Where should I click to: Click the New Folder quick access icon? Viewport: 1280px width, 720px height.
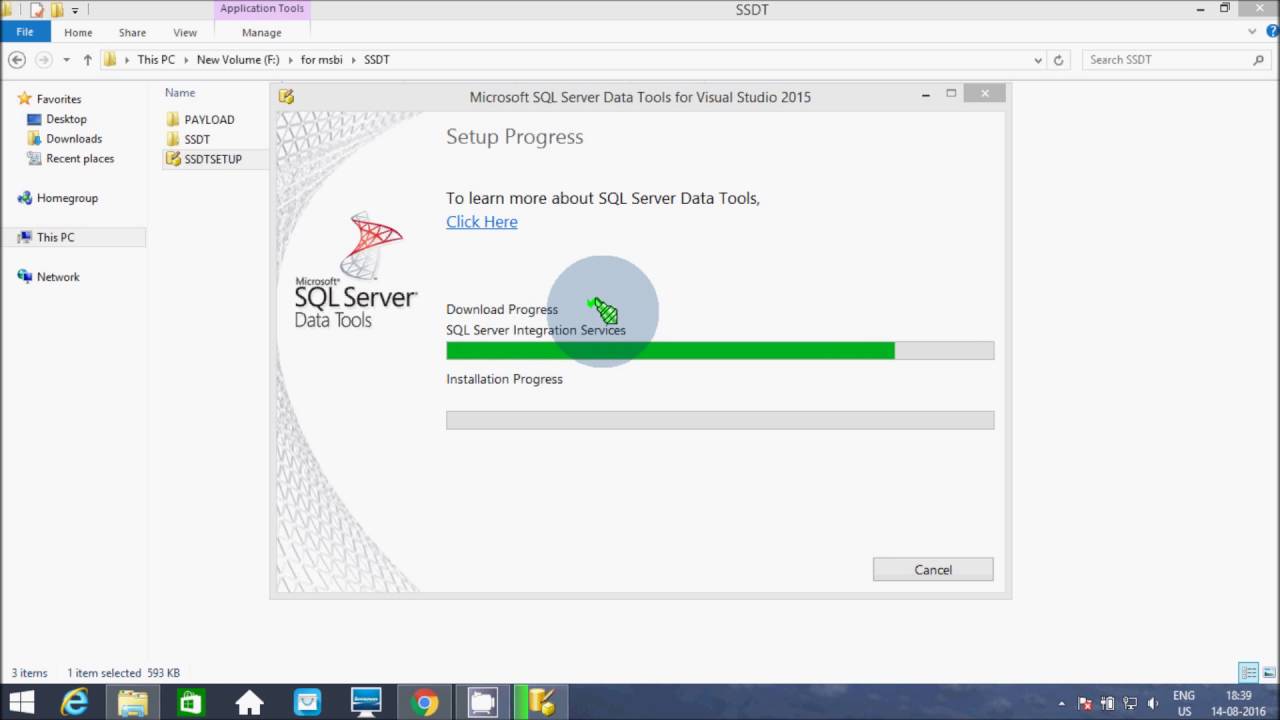(56, 10)
